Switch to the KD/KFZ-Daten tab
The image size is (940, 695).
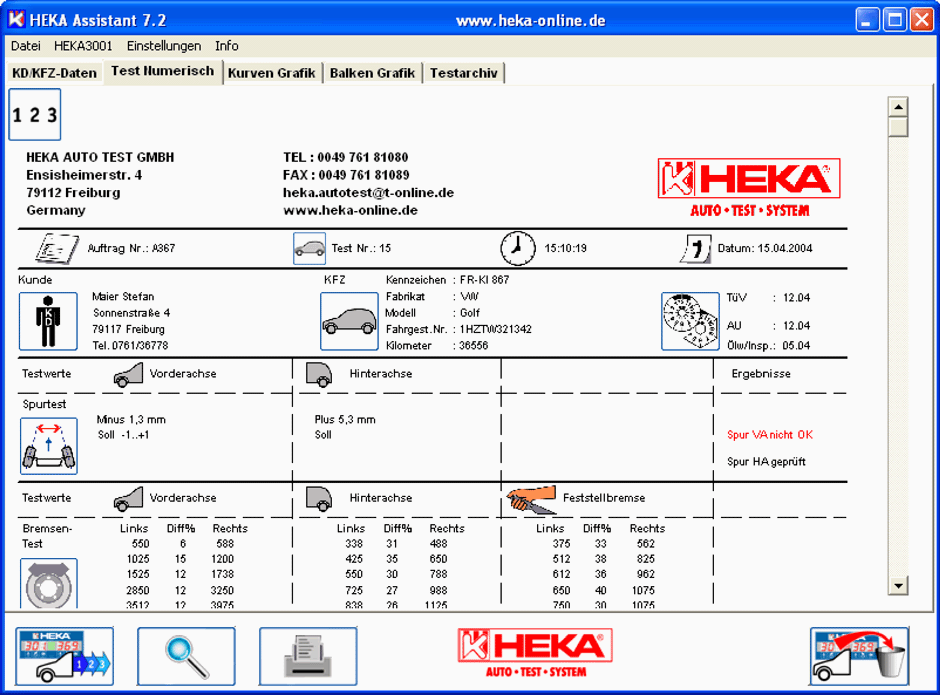pos(54,73)
